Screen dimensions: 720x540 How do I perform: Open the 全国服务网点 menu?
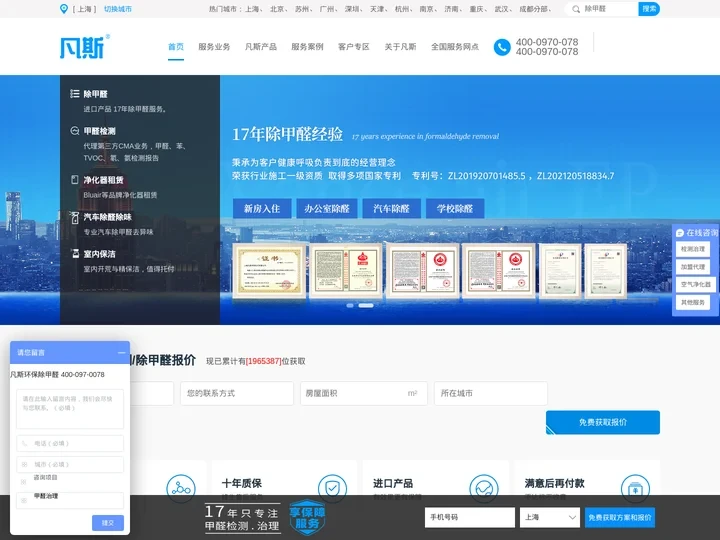[x=455, y=47]
